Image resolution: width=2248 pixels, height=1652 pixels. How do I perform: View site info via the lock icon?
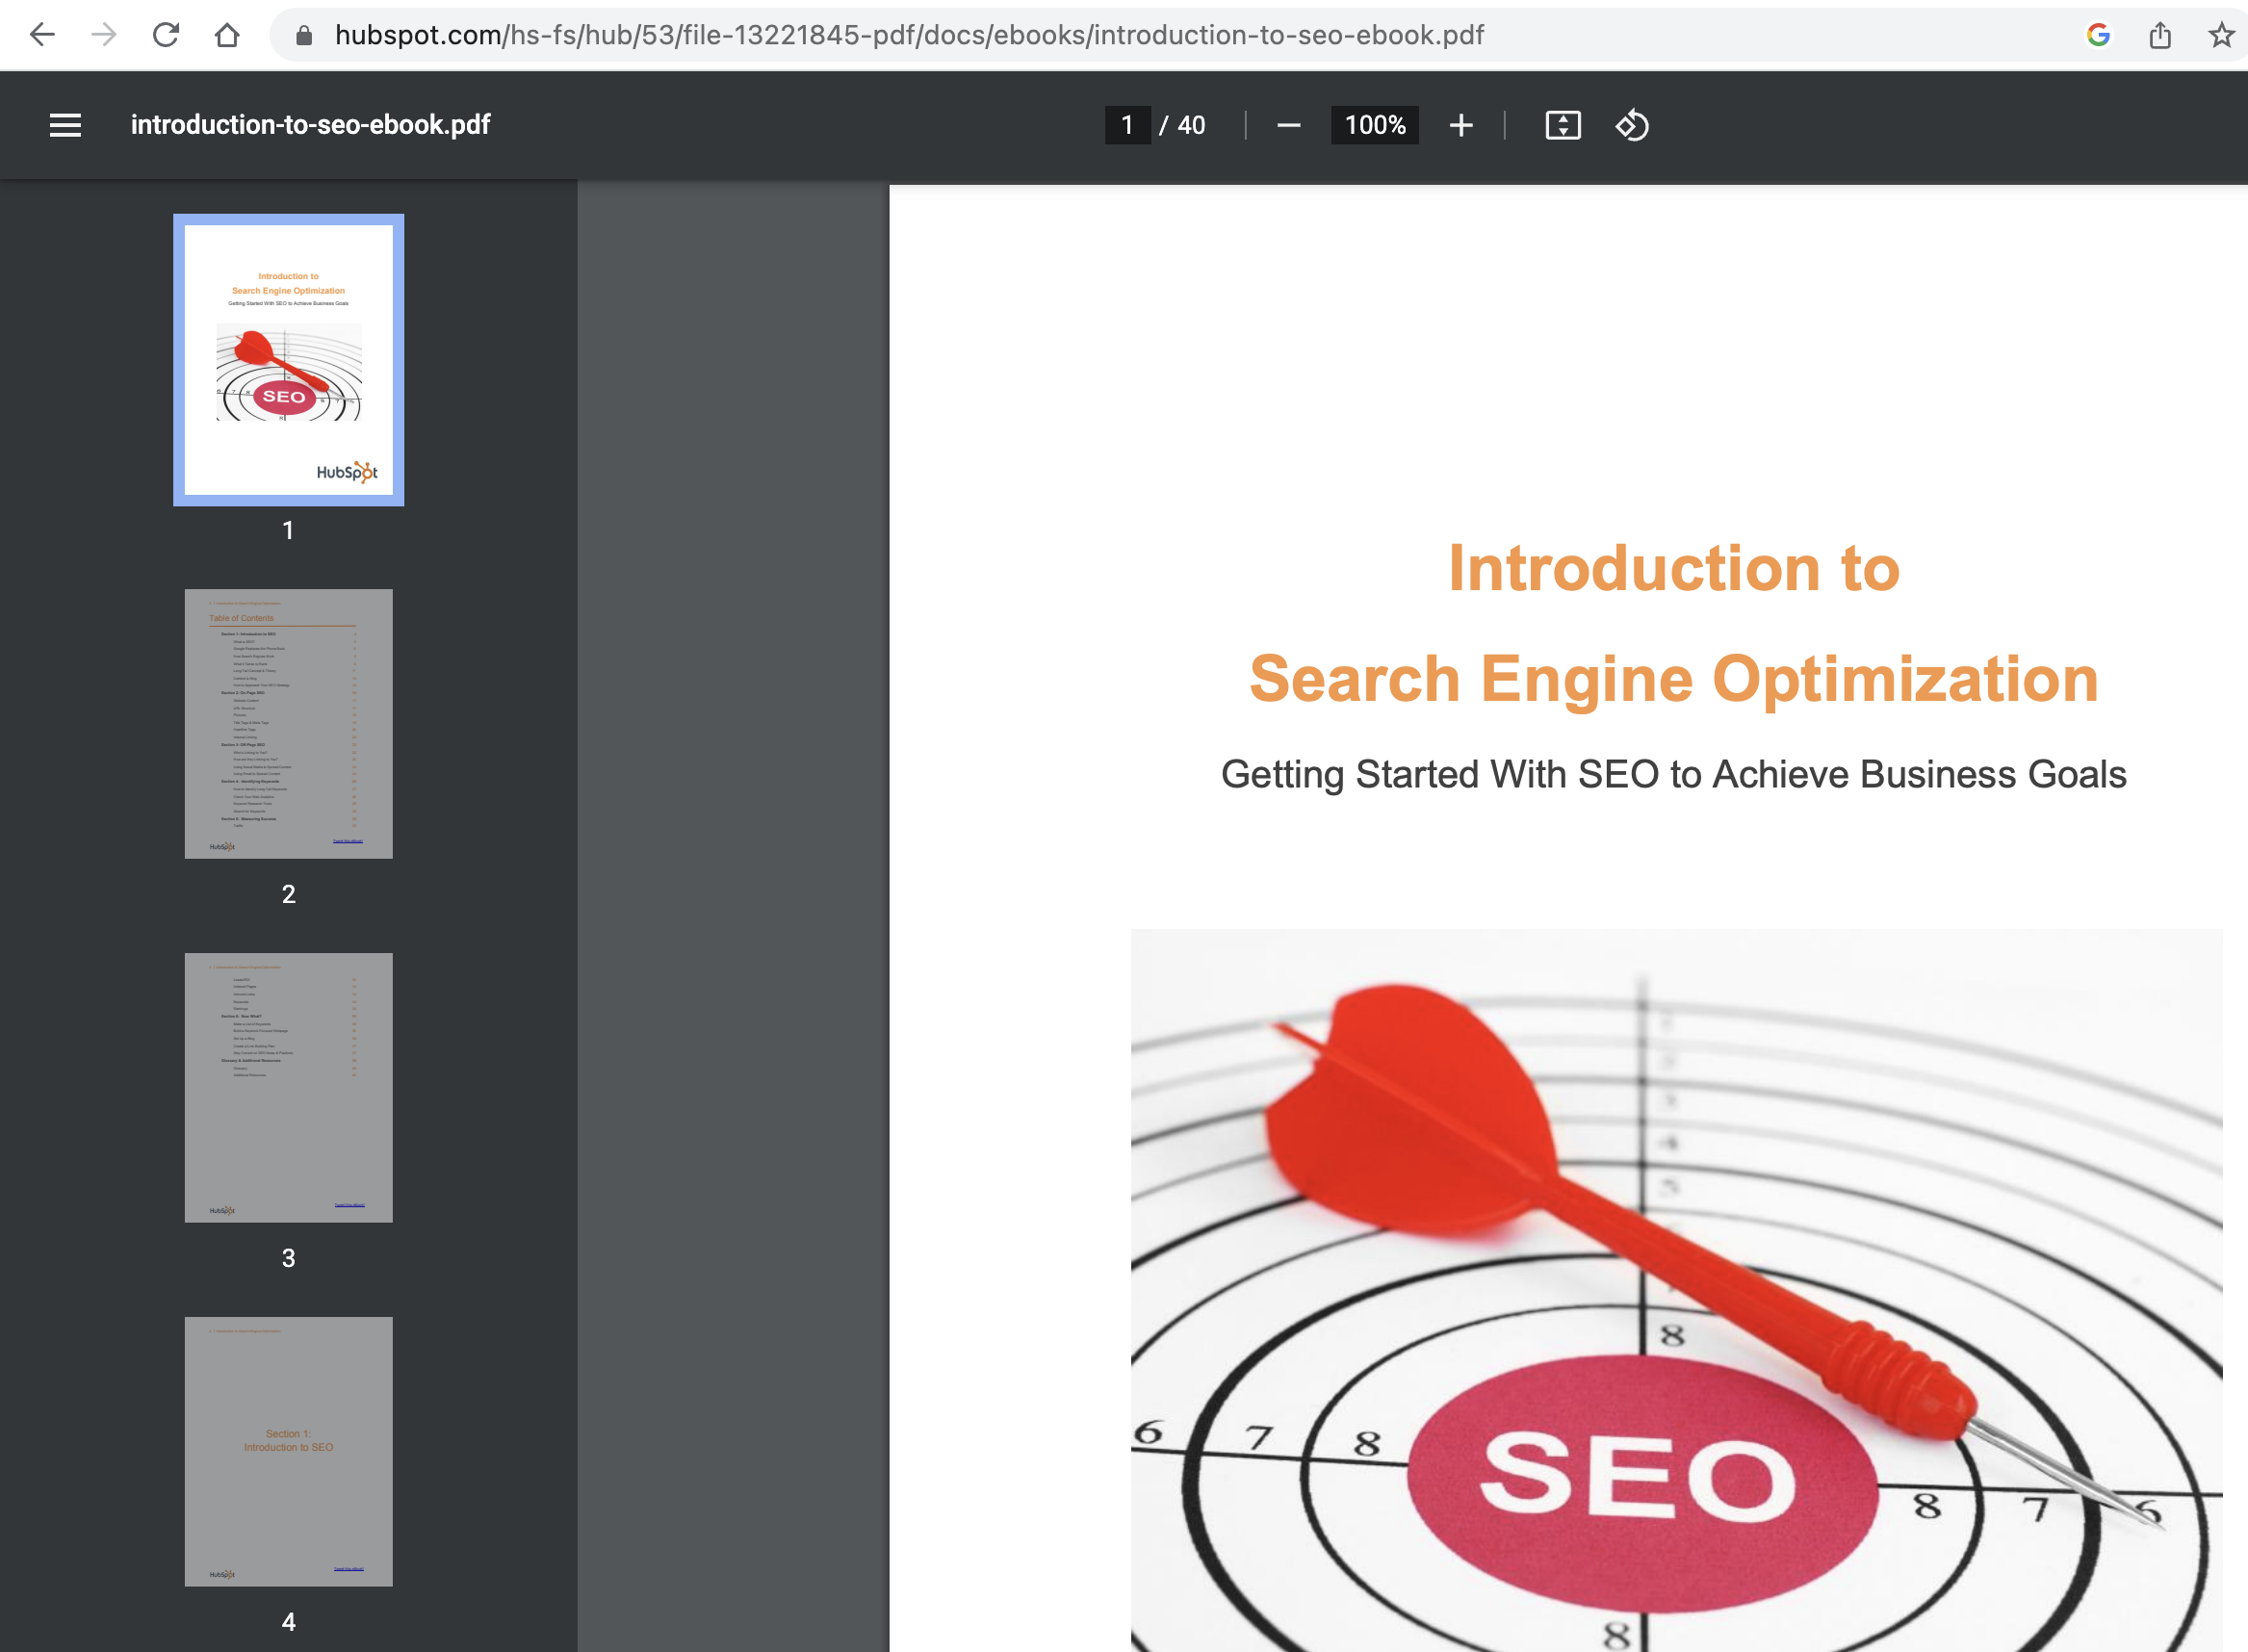[x=304, y=35]
